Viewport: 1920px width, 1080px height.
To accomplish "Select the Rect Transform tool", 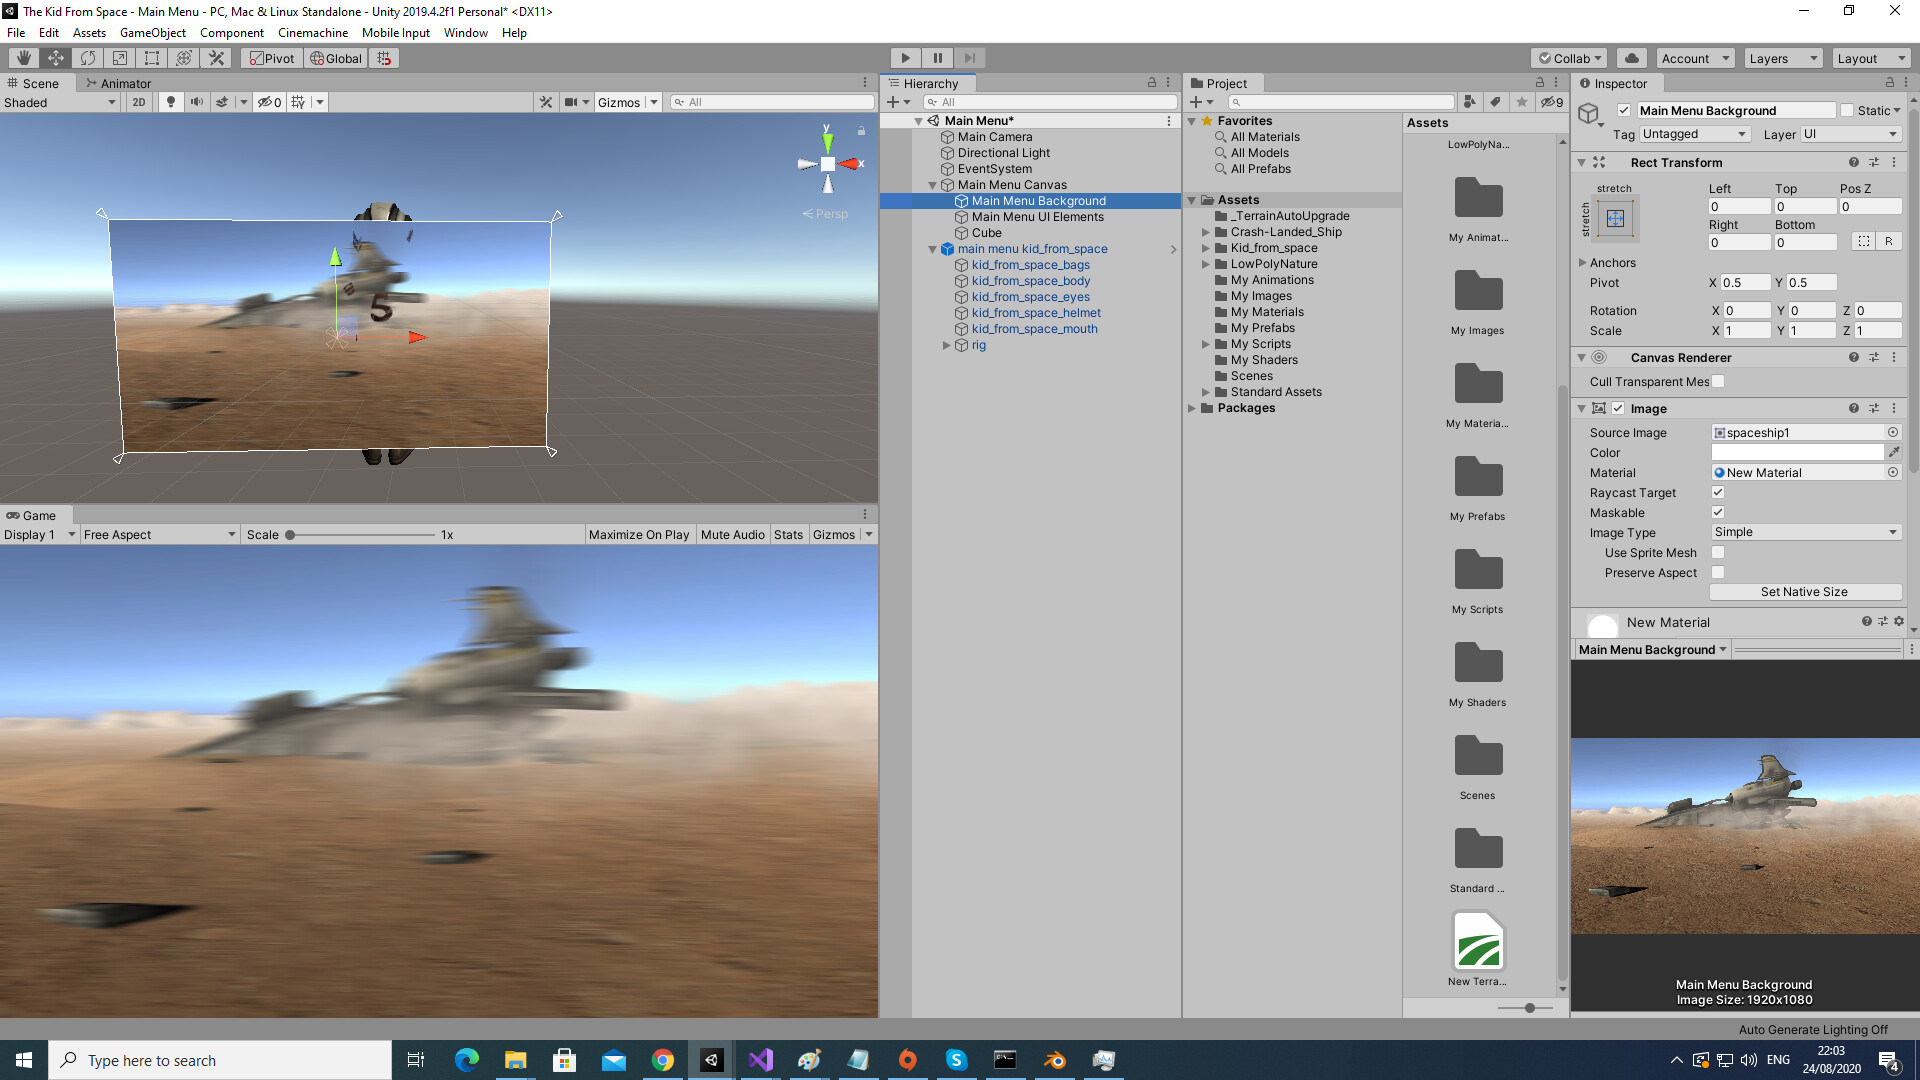I will pyautogui.click(x=152, y=58).
